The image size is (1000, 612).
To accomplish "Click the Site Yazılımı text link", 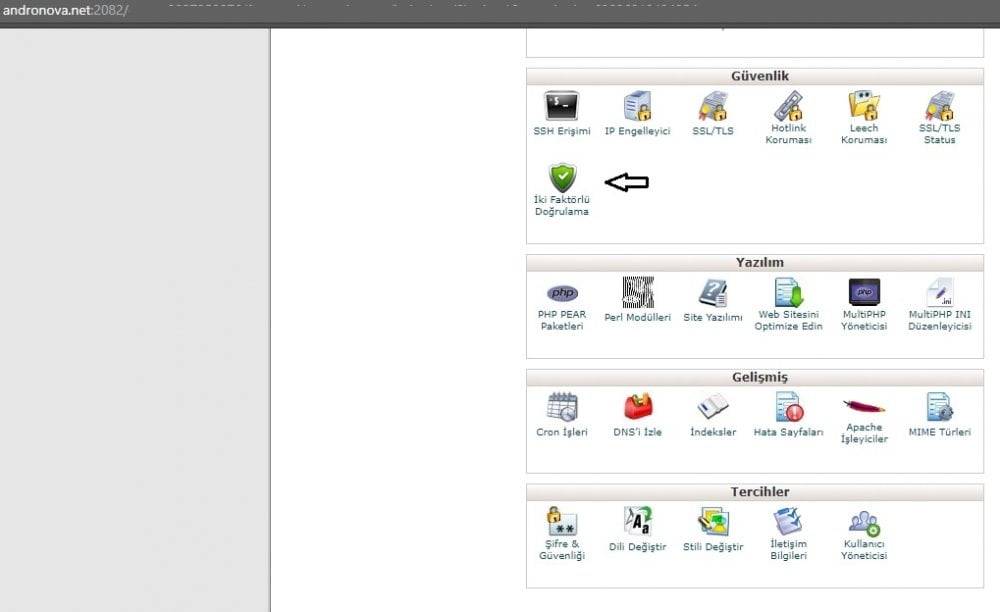I will tap(712, 317).
